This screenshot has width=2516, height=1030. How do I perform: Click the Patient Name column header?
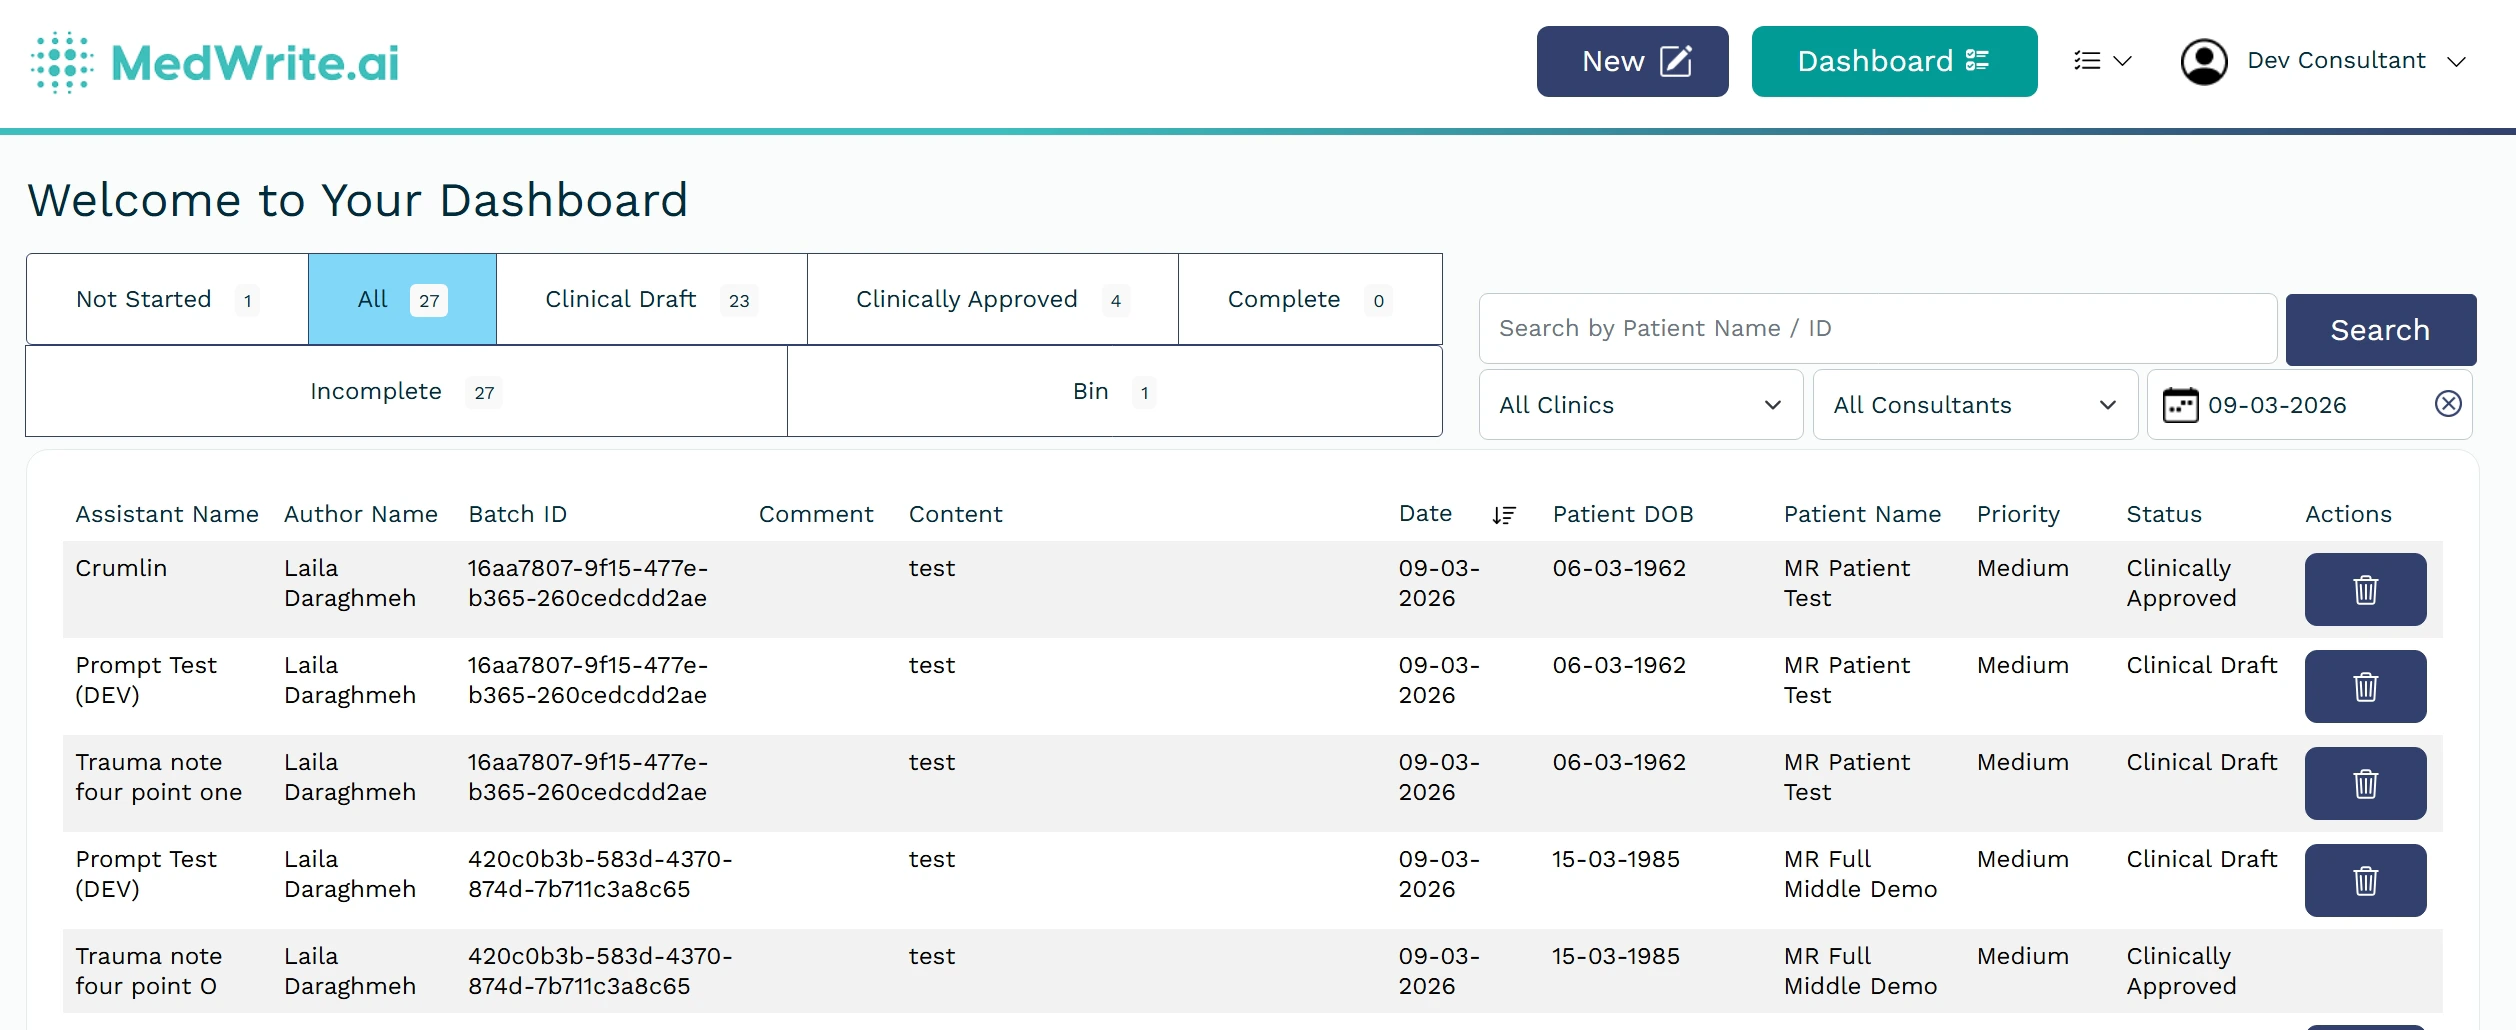coord(1862,514)
